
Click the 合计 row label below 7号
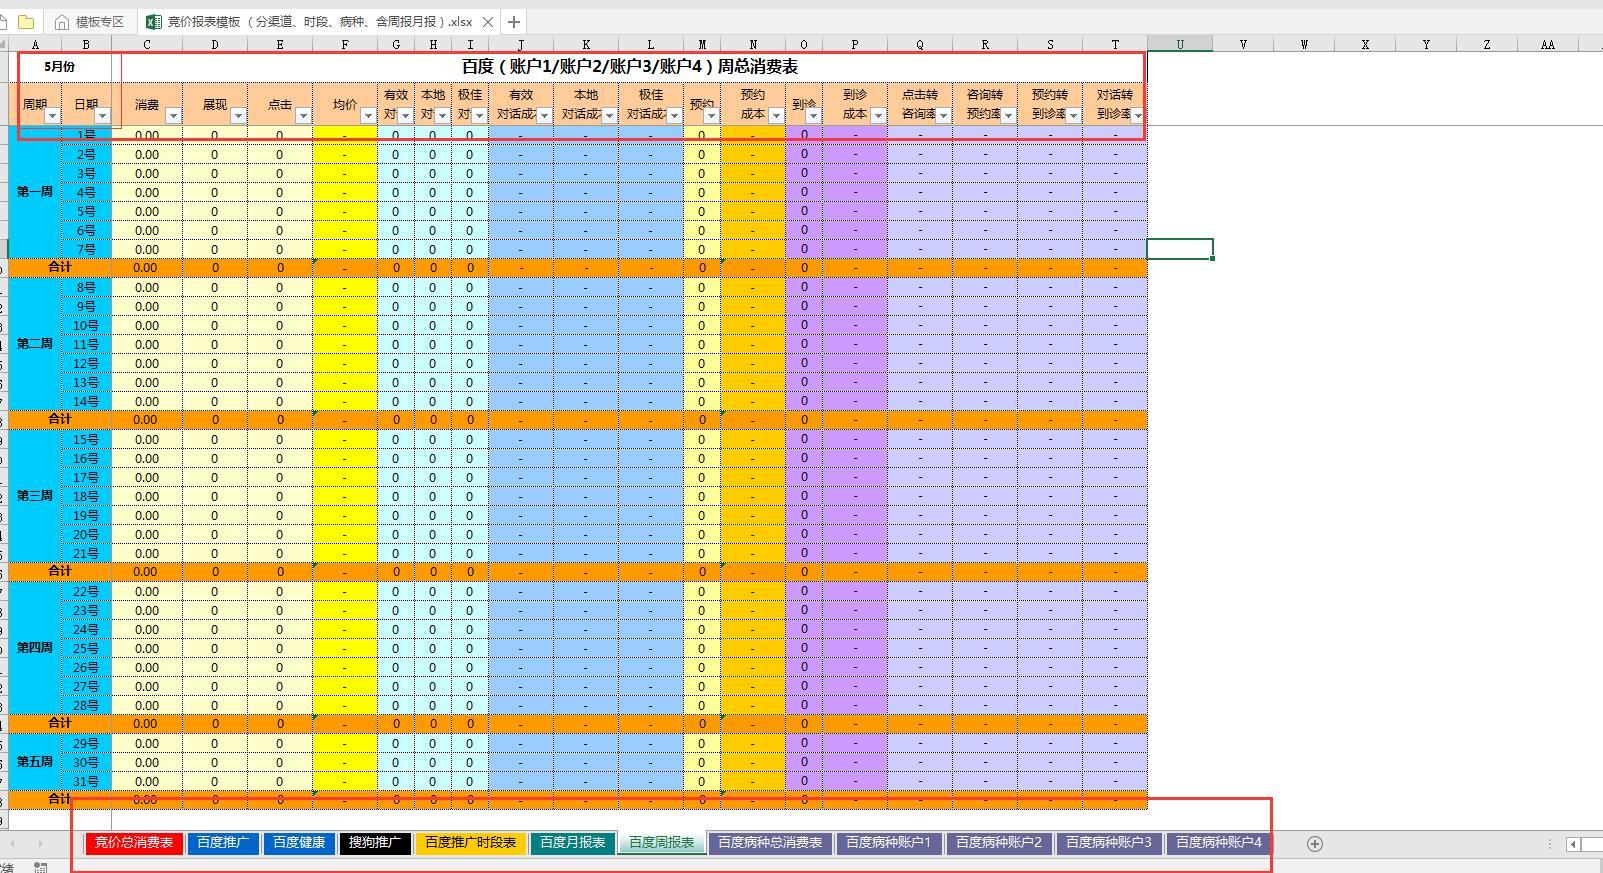(x=60, y=268)
